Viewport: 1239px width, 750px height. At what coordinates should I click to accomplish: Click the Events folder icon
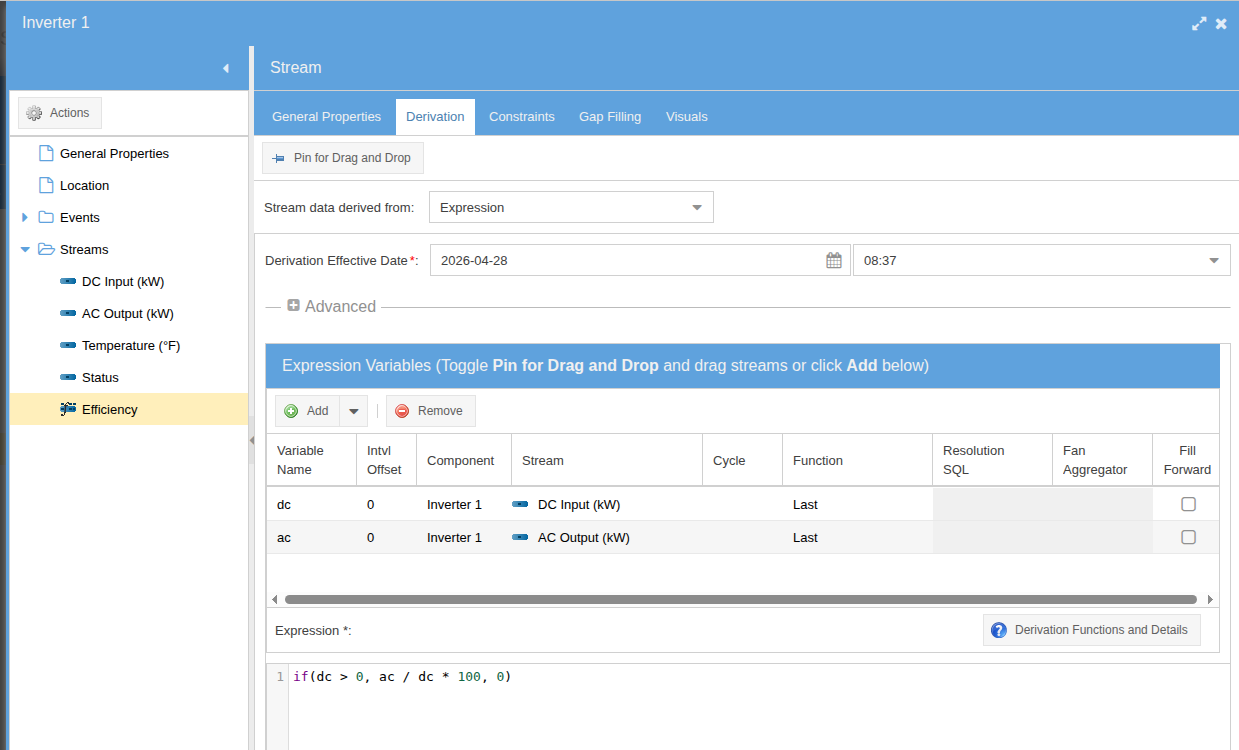[46, 217]
